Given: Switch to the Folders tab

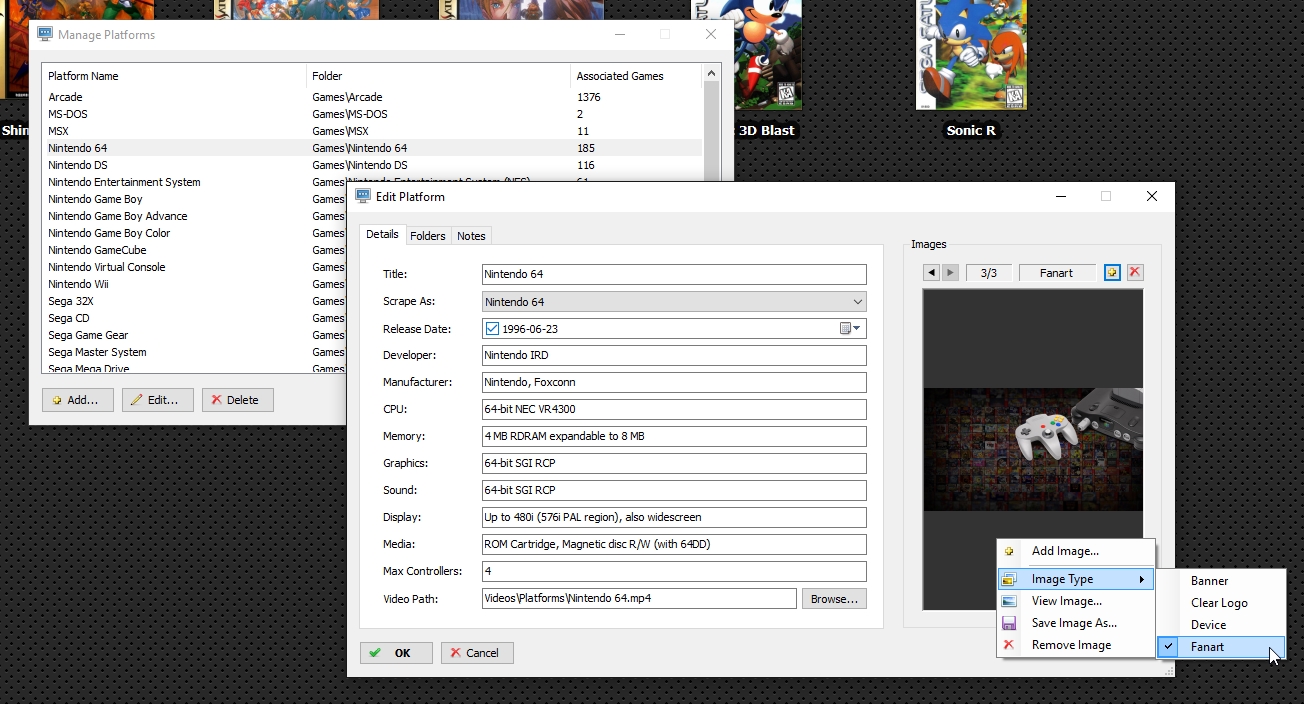Looking at the screenshot, I should [428, 236].
